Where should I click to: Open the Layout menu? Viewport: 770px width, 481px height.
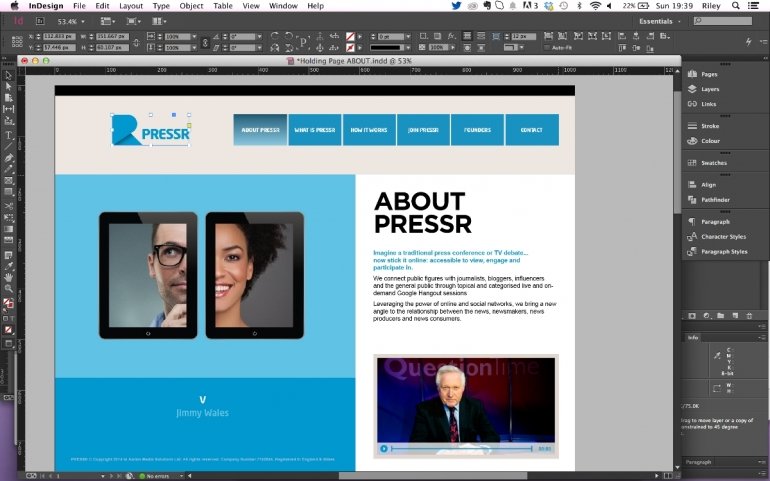pyautogui.click(x=131, y=6)
